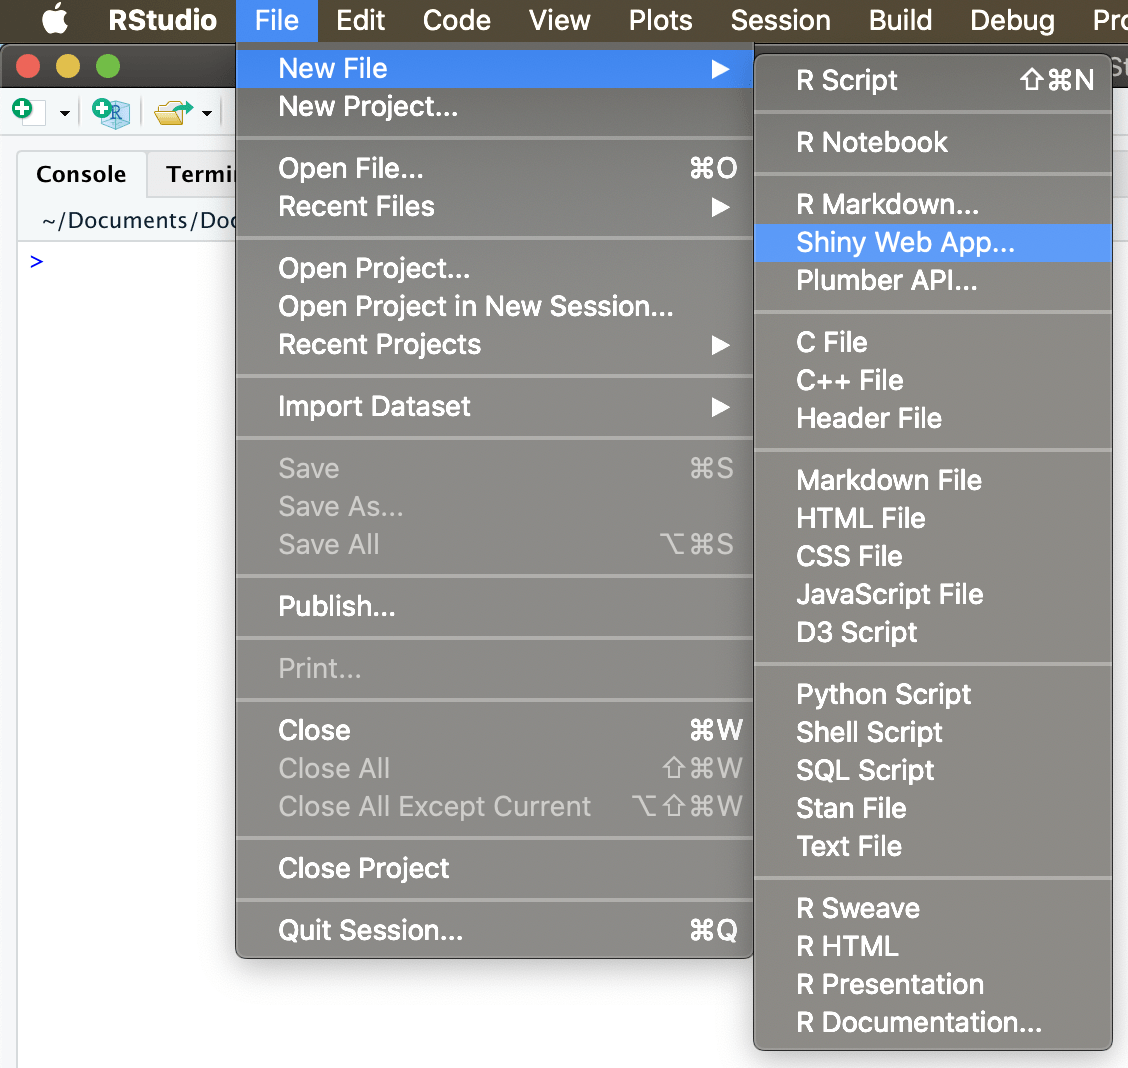1128x1068 pixels.
Task: Click the New File toolbar icon
Action: pyautogui.click(x=28, y=111)
